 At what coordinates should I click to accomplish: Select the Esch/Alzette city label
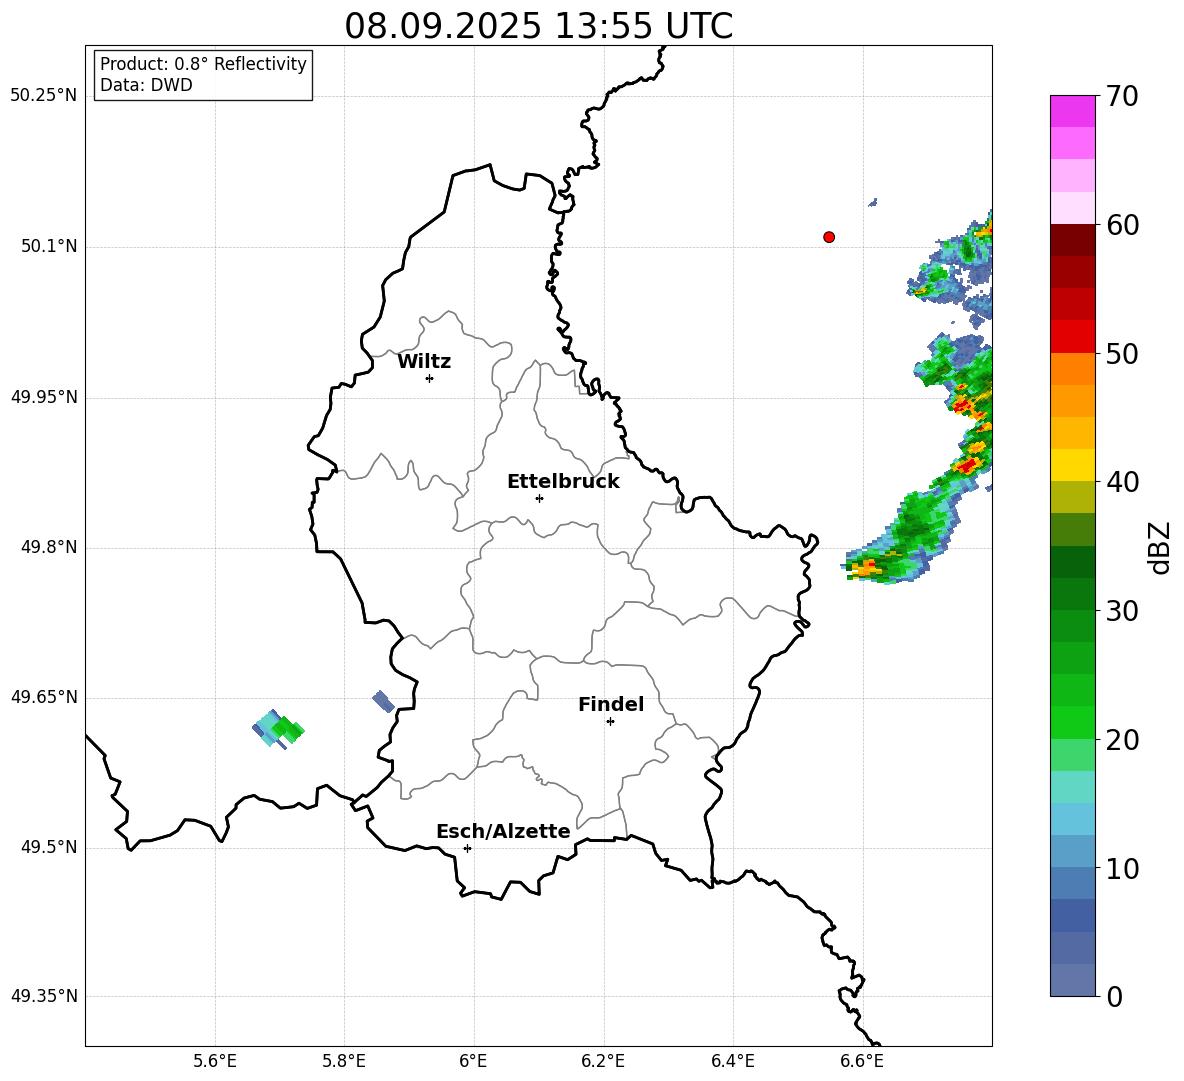[503, 831]
